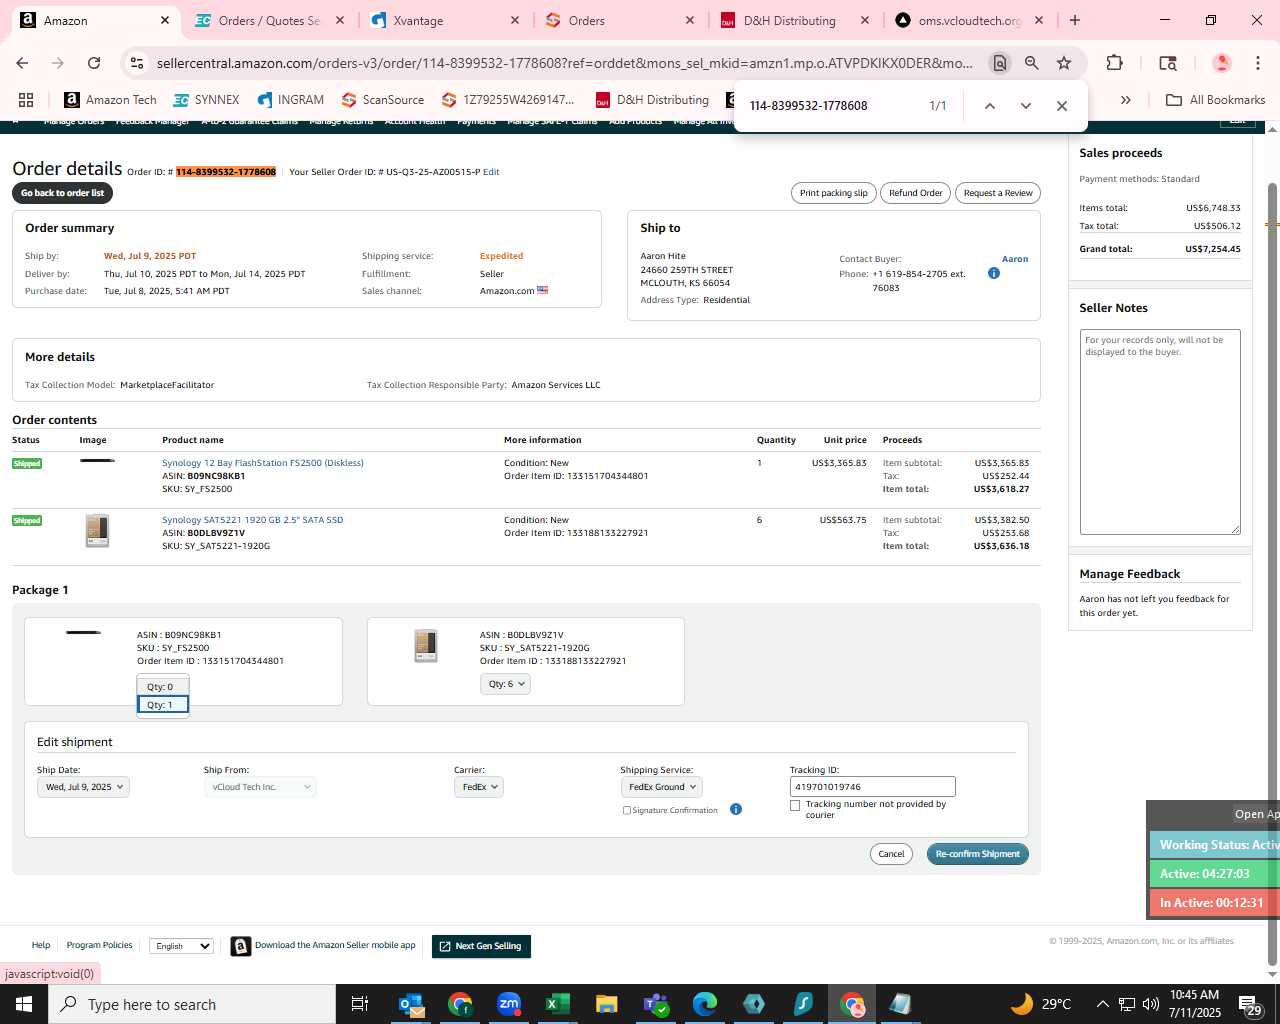This screenshot has width=1280, height=1024.
Task: Open All Bookmarks folder
Action: 1216,100
